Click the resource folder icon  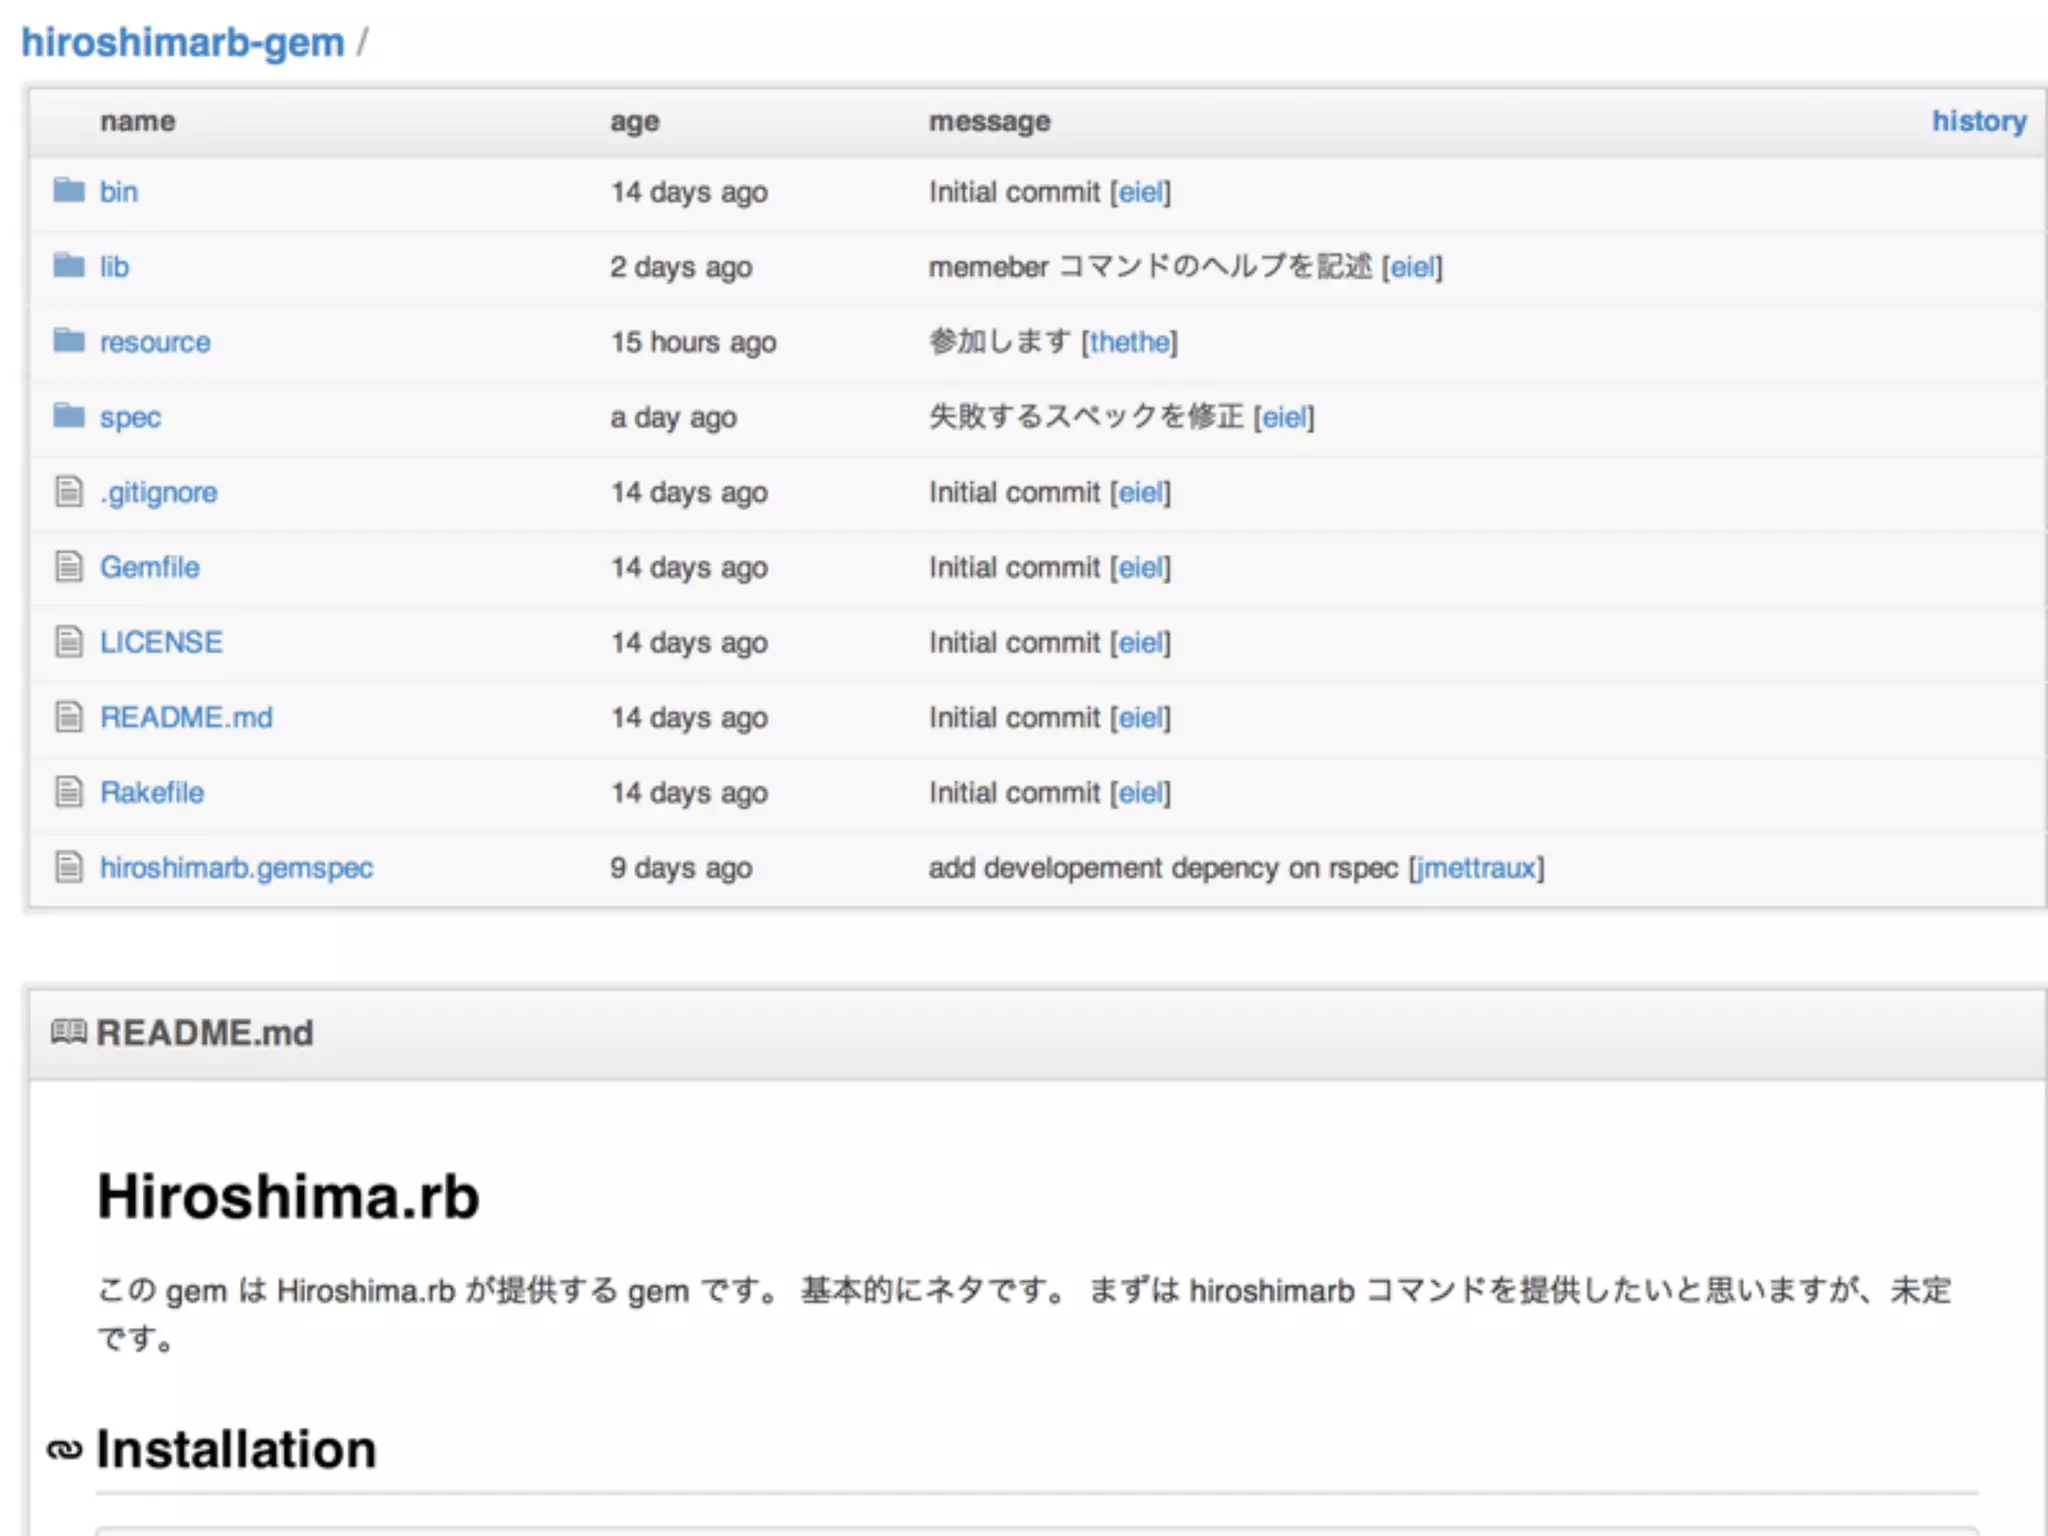coord(69,341)
